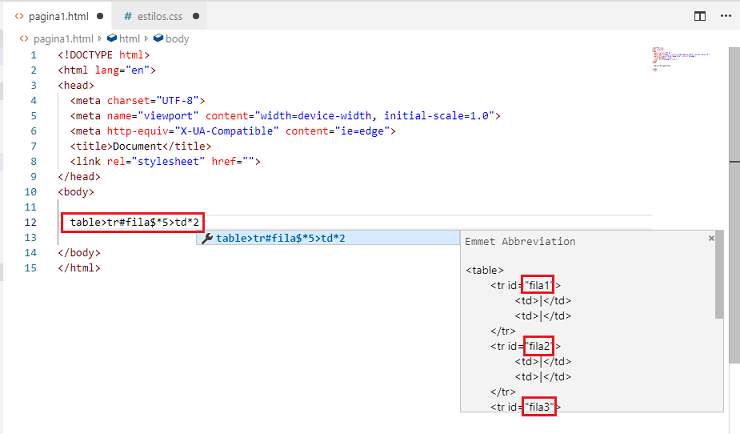Click line number 1 in the gutter
Viewport: 740px width, 434px height.
click(33, 55)
